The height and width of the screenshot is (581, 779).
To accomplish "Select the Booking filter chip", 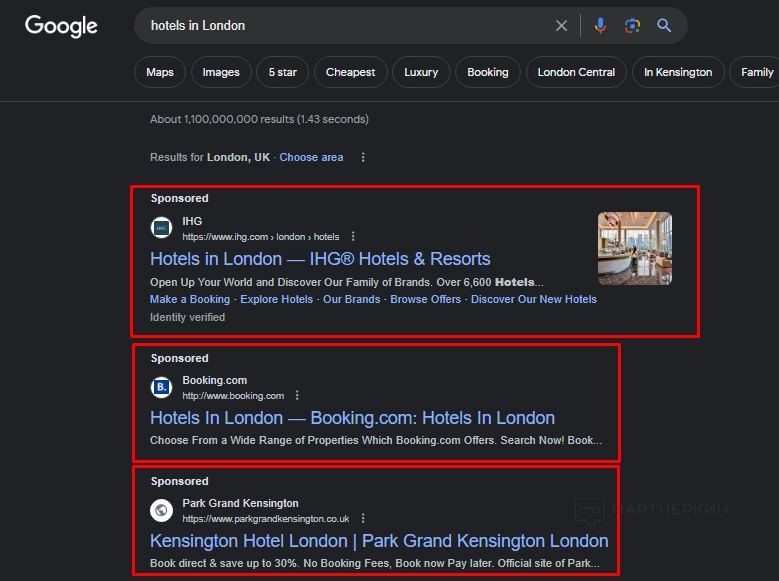I will 488,72.
